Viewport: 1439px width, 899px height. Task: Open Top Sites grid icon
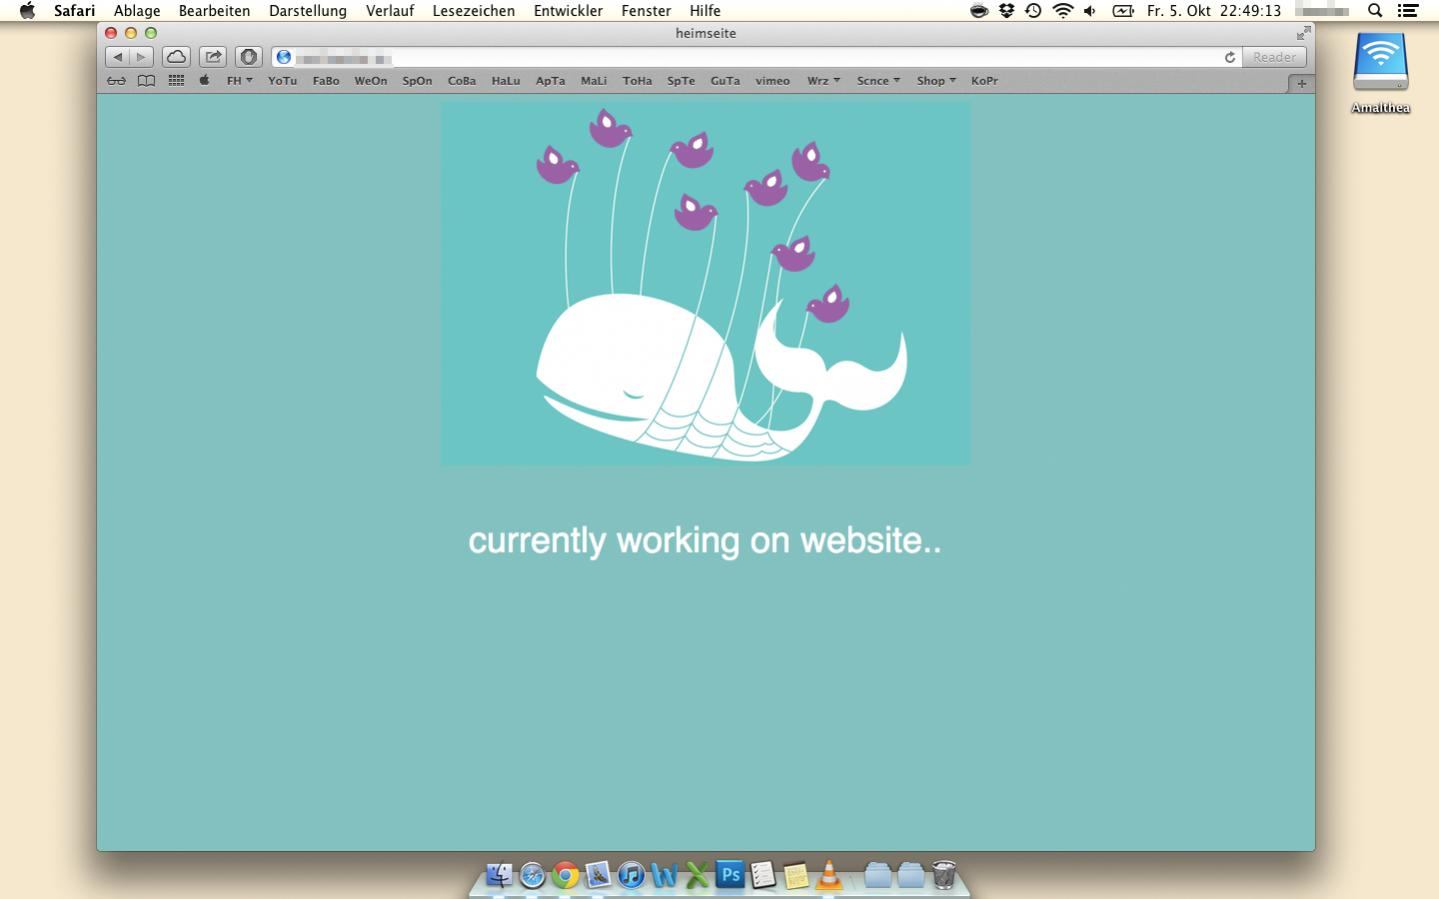point(176,81)
